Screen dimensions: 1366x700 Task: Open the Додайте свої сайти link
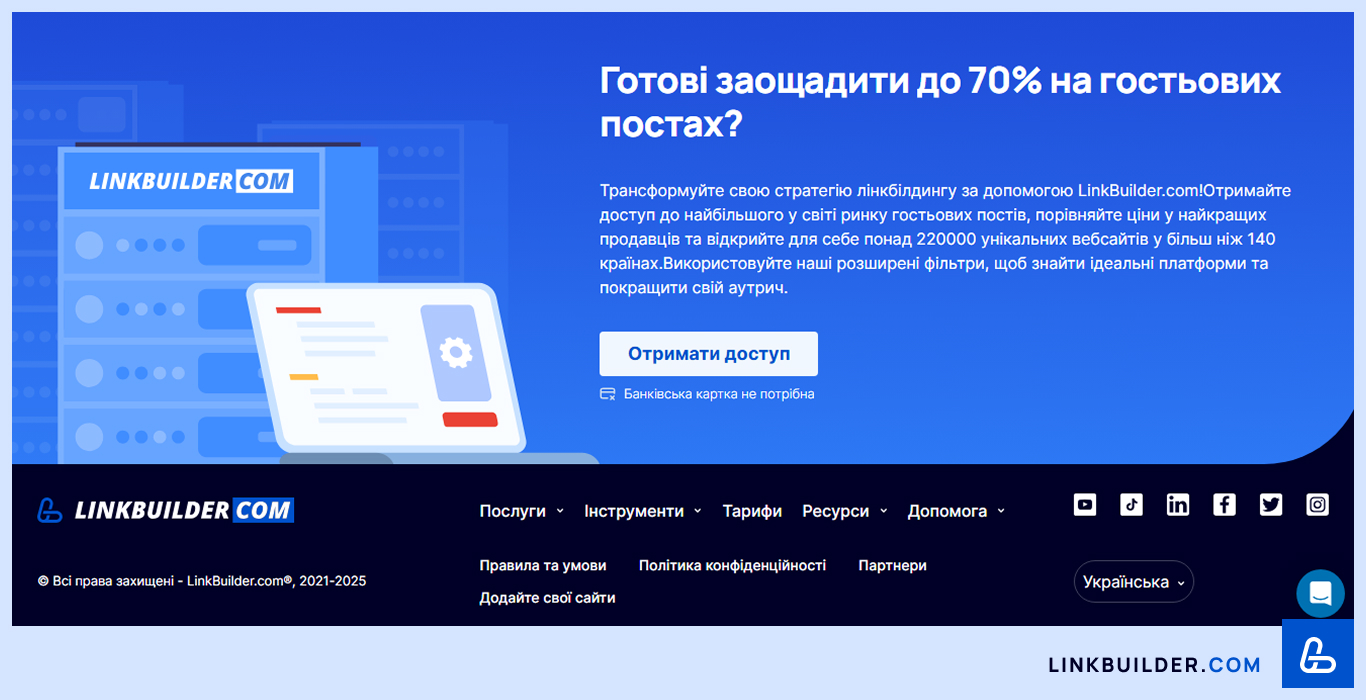pyautogui.click(x=547, y=597)
